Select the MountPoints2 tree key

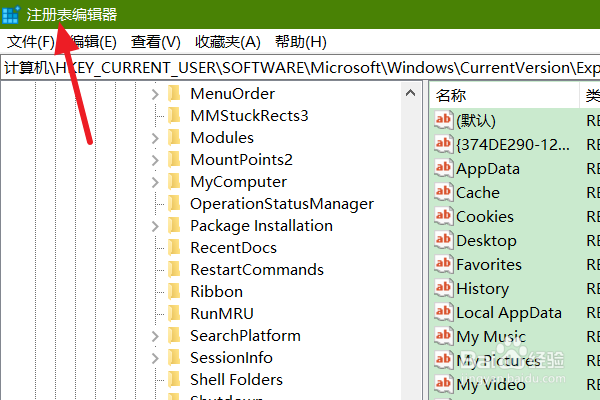241,160
